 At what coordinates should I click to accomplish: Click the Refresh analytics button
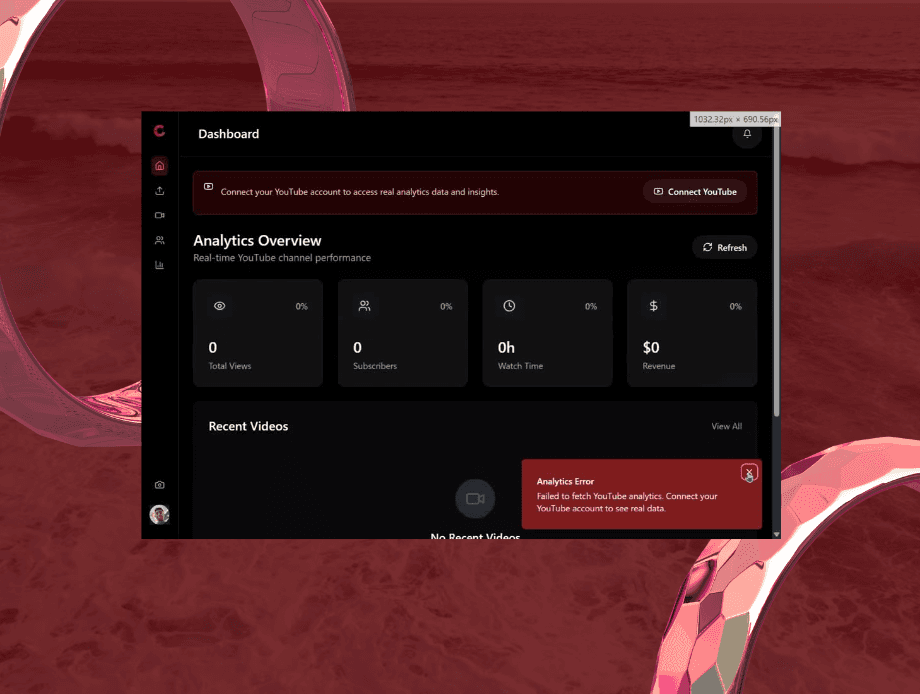click(725, 248)
